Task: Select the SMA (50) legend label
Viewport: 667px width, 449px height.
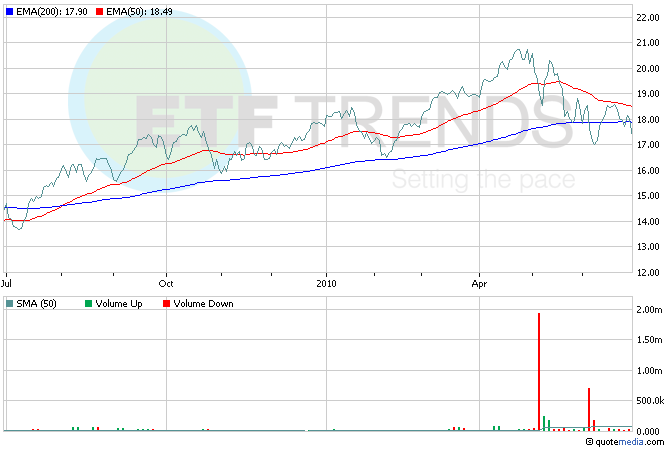Action: pyautogui.click(x=36, y=304)
